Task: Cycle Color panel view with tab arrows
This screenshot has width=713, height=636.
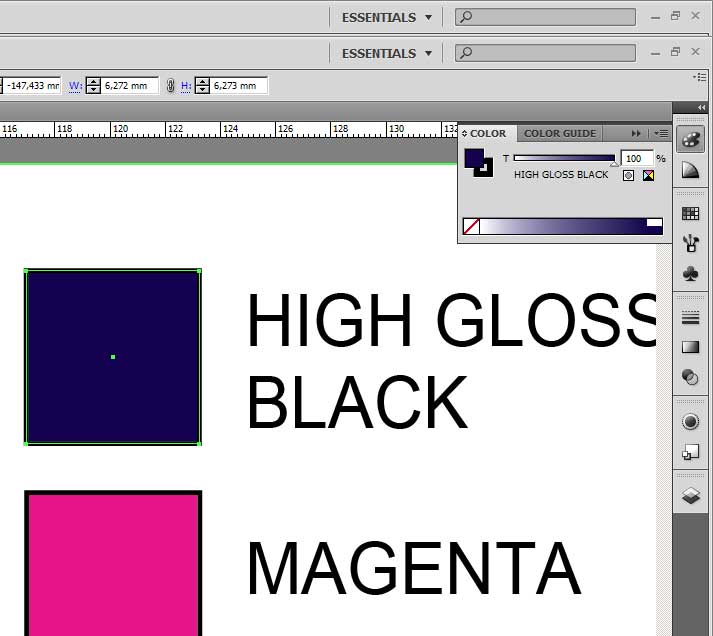Action: 464,133
